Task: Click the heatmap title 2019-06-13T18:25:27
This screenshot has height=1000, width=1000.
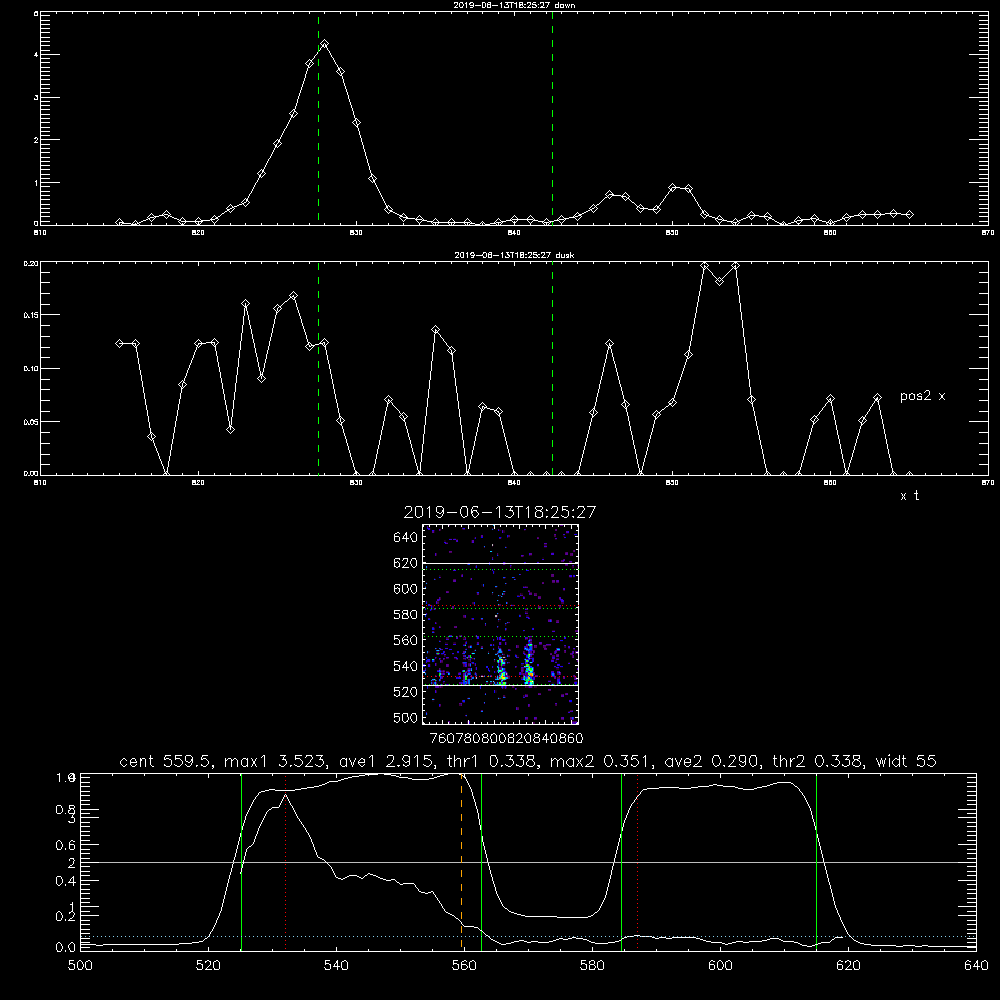Action: click(499, 512)
